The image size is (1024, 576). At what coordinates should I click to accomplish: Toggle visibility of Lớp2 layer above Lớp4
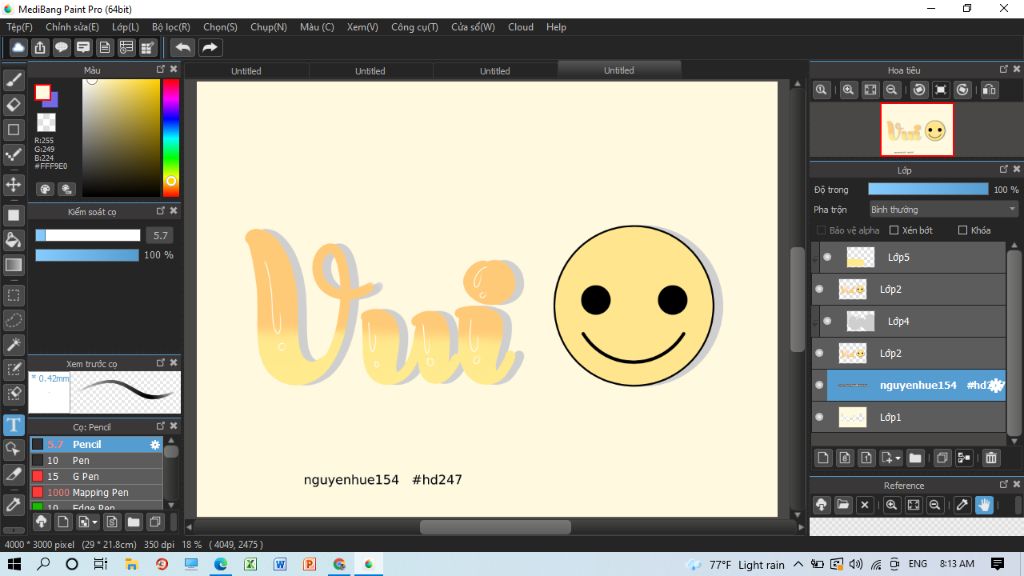tap(820, 289)
